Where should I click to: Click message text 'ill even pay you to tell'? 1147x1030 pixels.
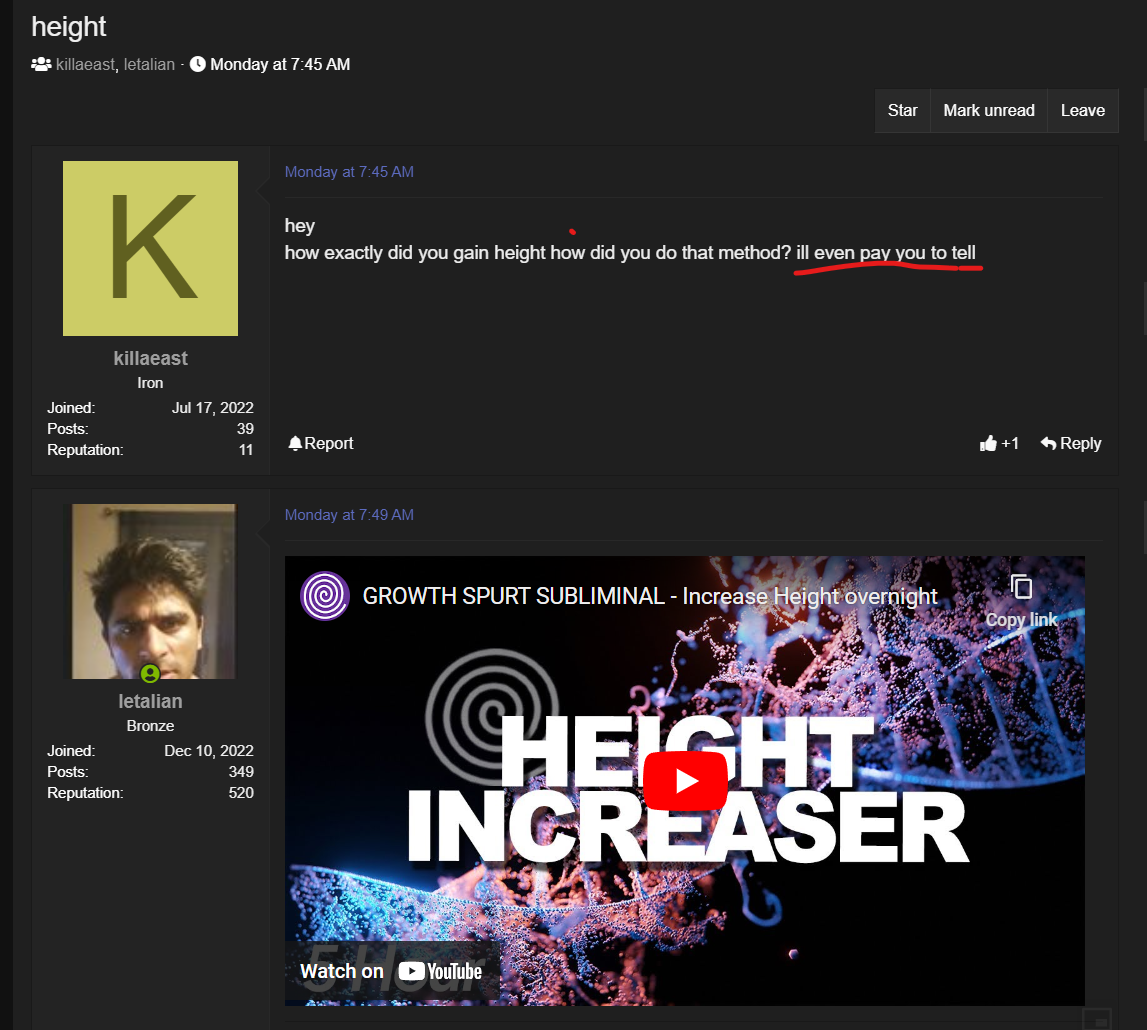(x=886, y=253)
